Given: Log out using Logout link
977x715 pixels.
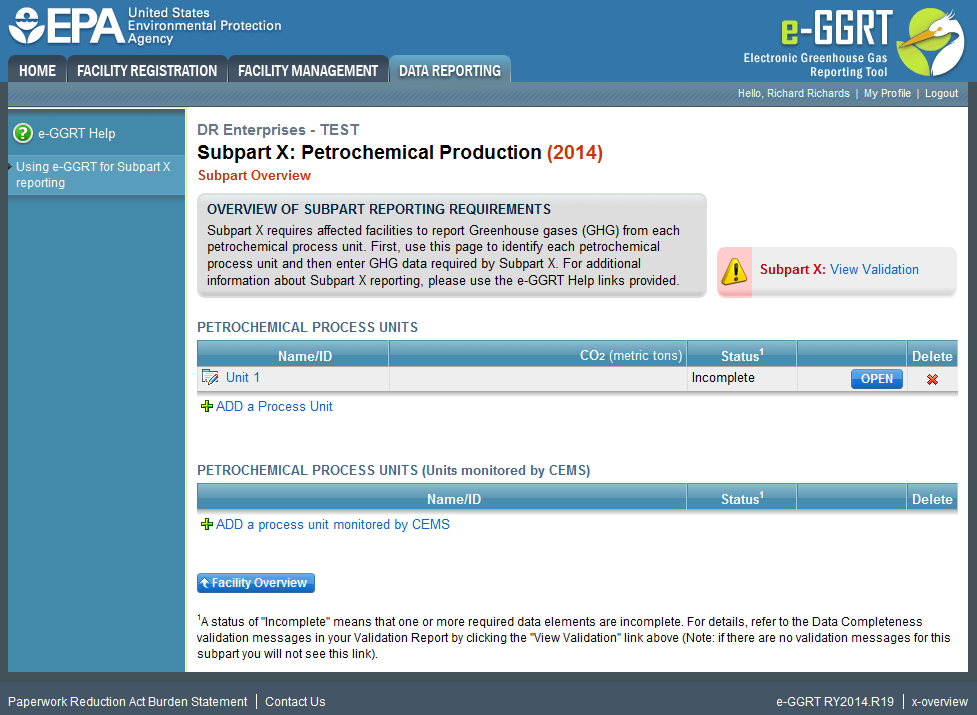Looking at the screenshot, I should [x=941, y=93].
